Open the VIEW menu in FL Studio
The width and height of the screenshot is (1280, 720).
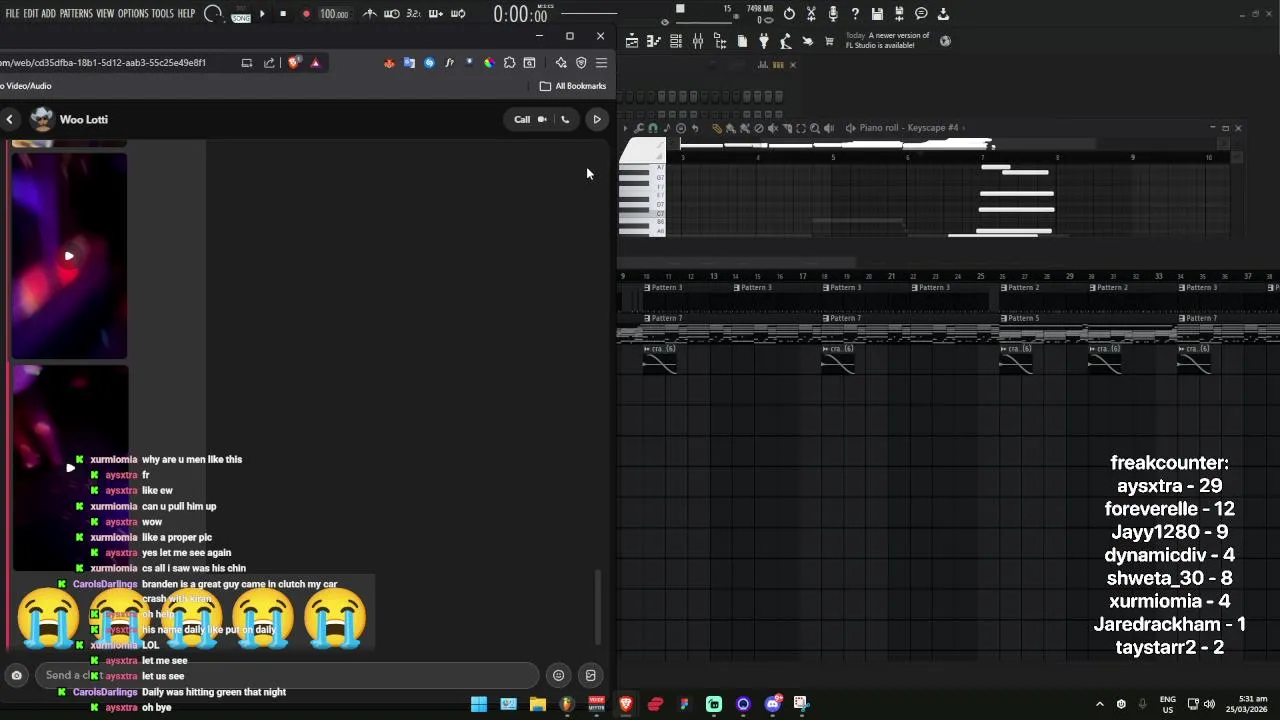pos(105,14)
